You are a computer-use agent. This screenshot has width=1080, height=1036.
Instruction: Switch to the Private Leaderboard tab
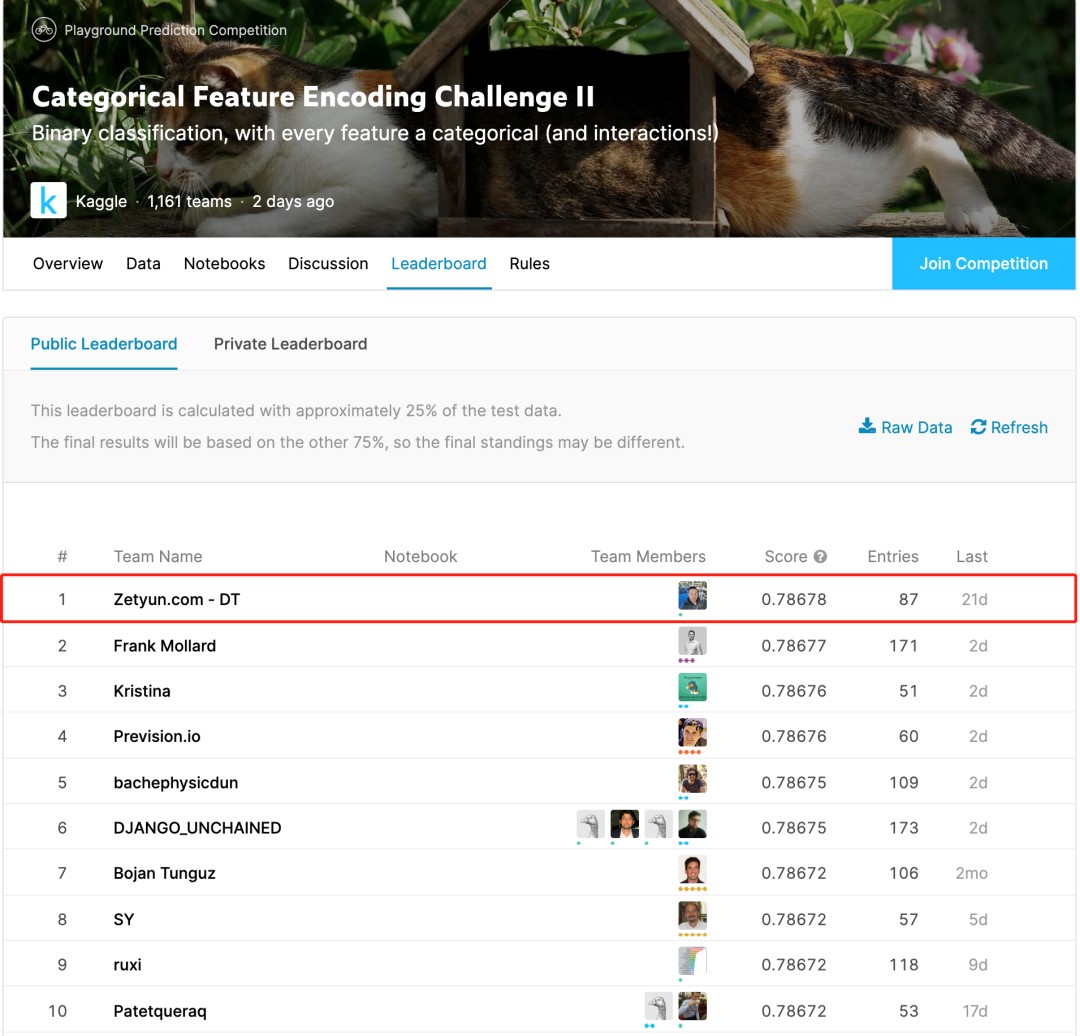tap(290, 344)
